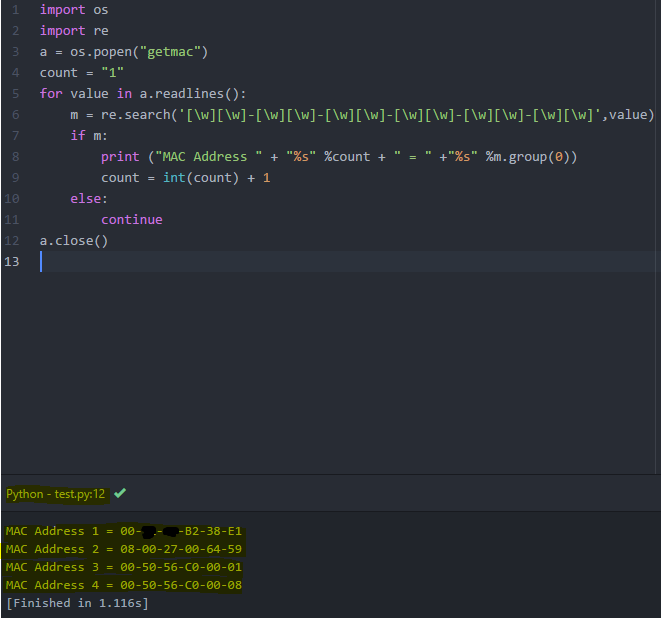Click the "[Finished in 1.116s]" message
Image resolution: width=661 pixels, height=618 pixels.
click(77, 603)
